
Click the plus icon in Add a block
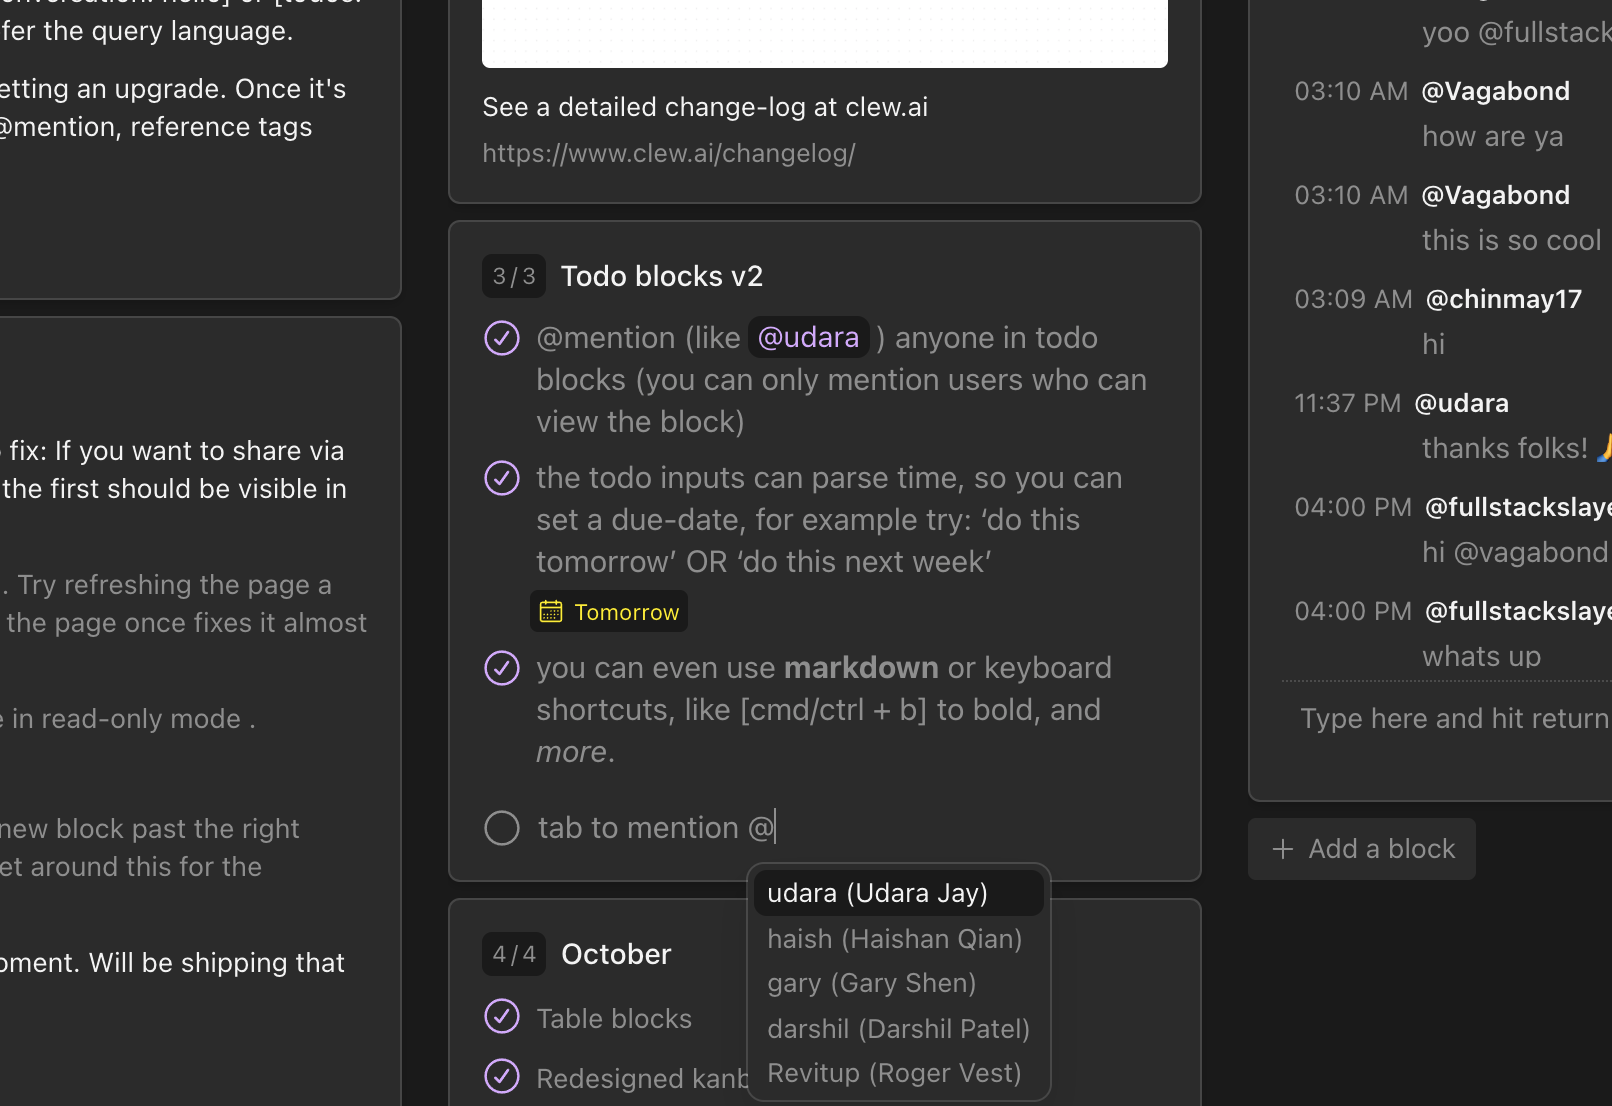[x=1283, y=849]
